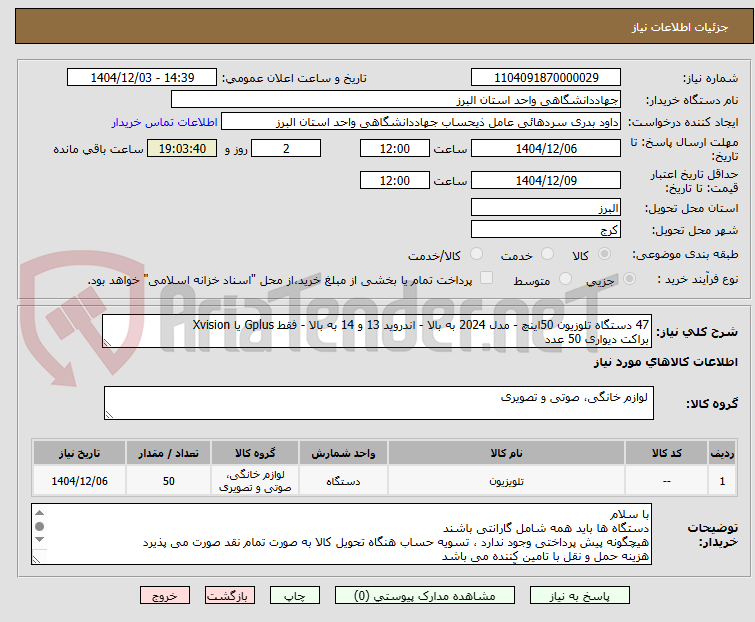The height and width of the screenshot is (622, 755).
Task: Click the price validity 12:00 time field
Action: tap(394, 180)
